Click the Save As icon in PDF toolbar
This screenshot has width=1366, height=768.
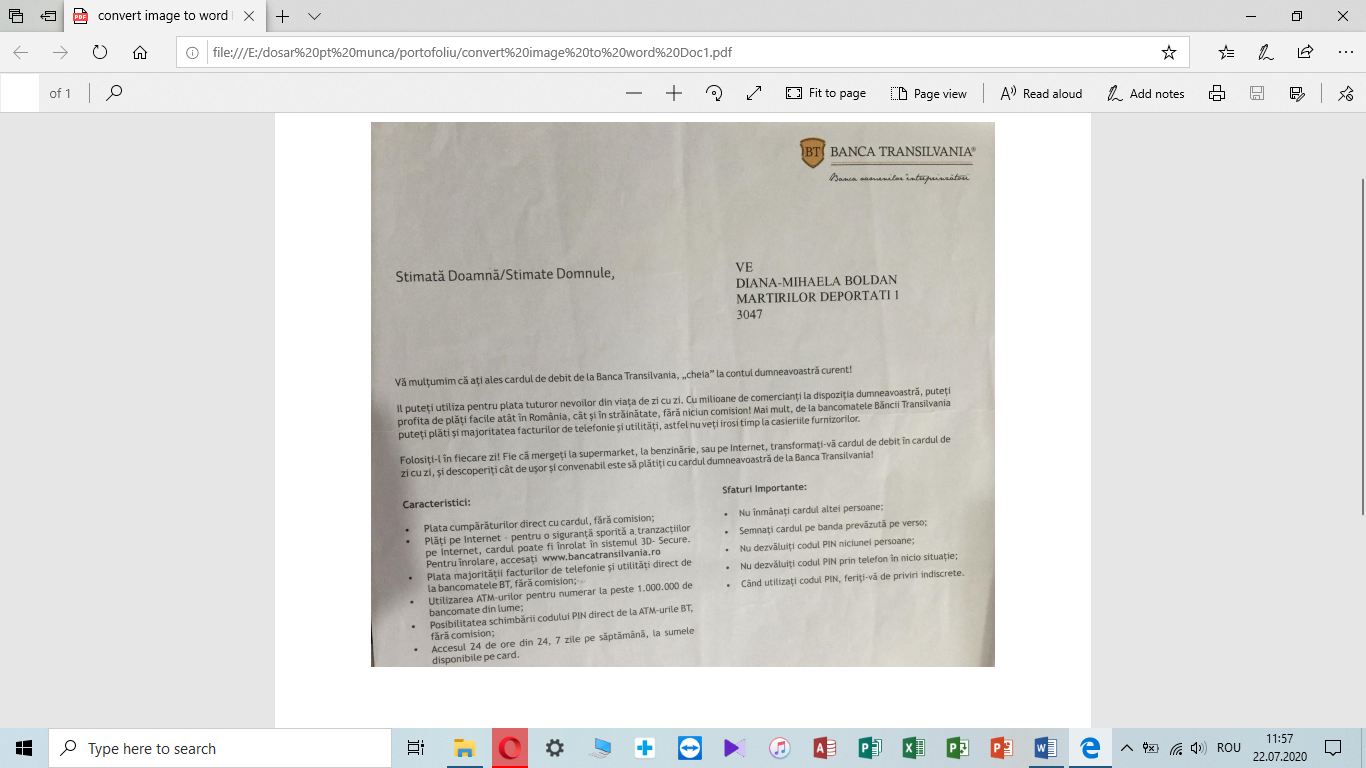click(x=1297, y=93)
